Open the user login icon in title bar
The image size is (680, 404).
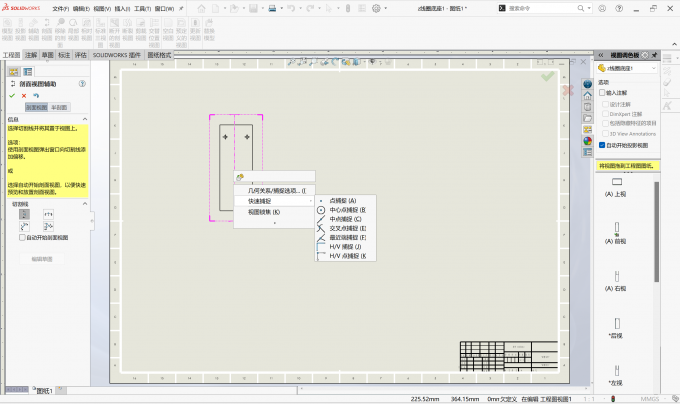[602, 8]
